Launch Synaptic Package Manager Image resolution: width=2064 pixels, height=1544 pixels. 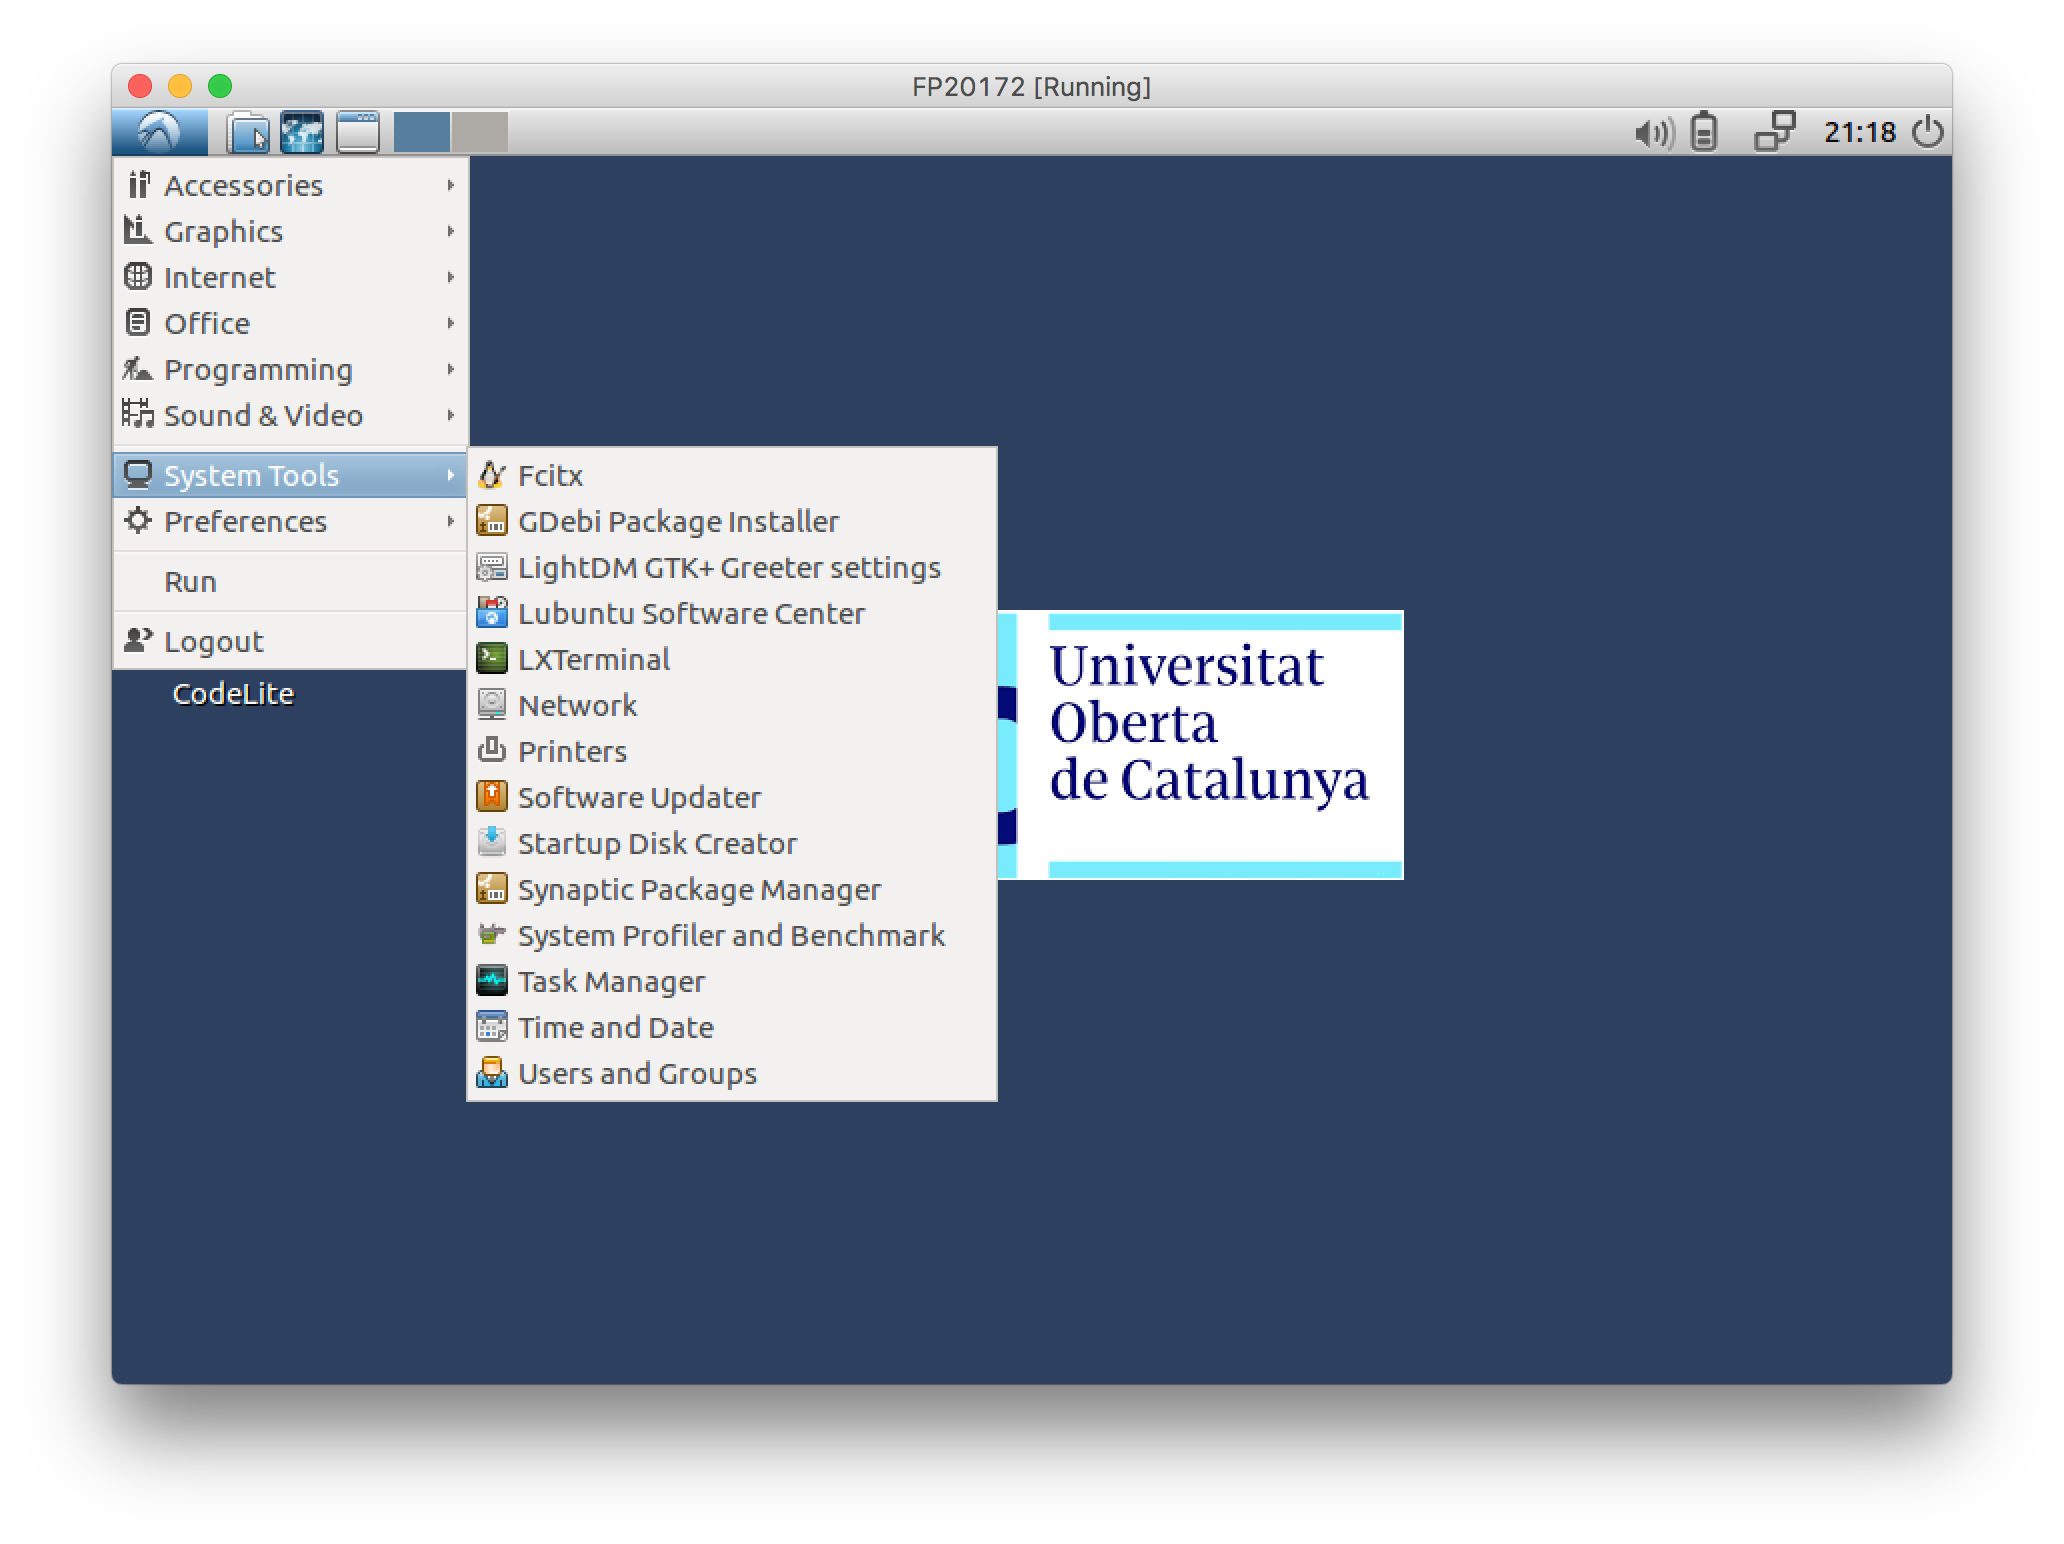point(698,889)
